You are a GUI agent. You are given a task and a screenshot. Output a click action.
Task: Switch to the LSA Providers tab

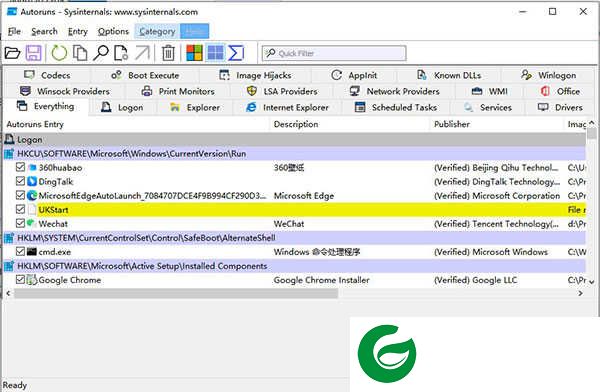(282, 91)
